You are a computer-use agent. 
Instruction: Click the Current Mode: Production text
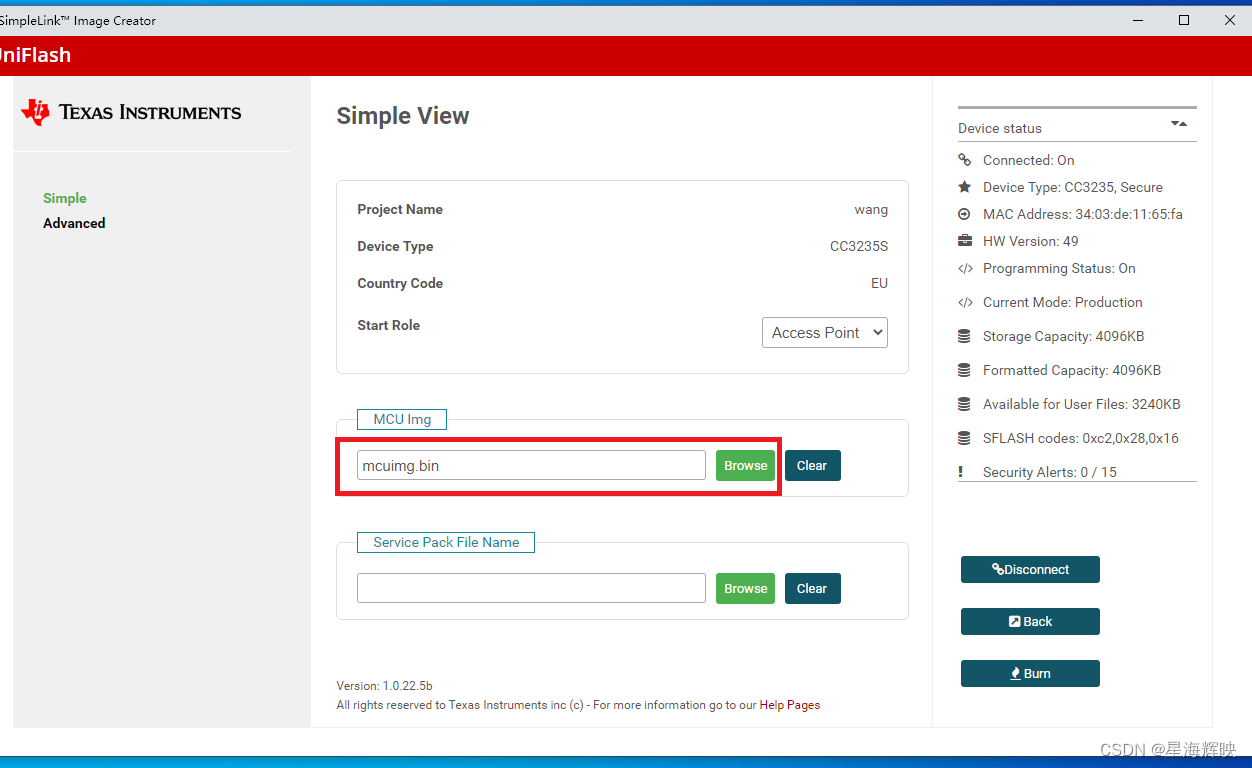(1063, 302)
